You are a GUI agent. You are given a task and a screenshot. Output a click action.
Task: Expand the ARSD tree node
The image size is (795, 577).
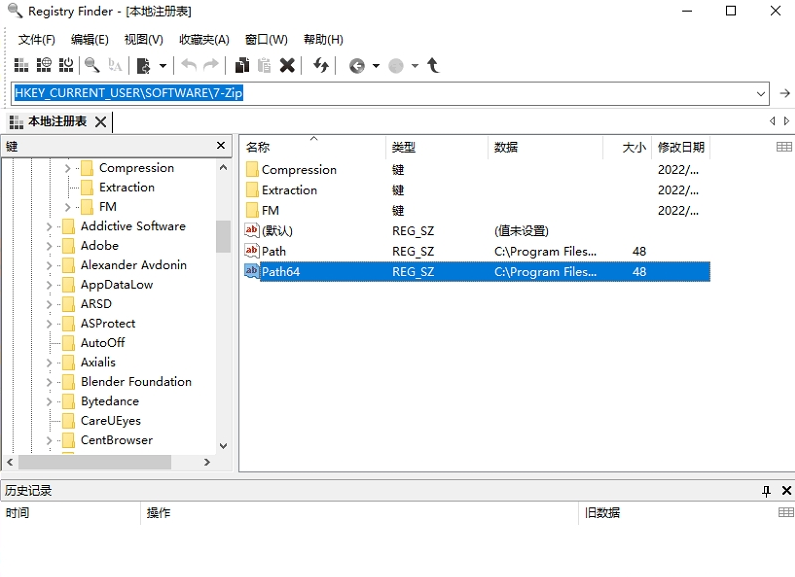49,304
